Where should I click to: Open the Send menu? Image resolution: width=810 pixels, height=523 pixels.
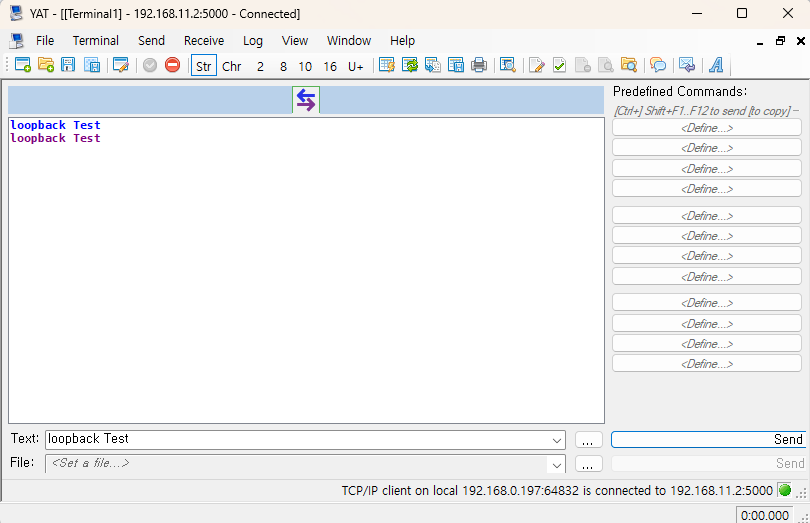click(x=151, y=40)
